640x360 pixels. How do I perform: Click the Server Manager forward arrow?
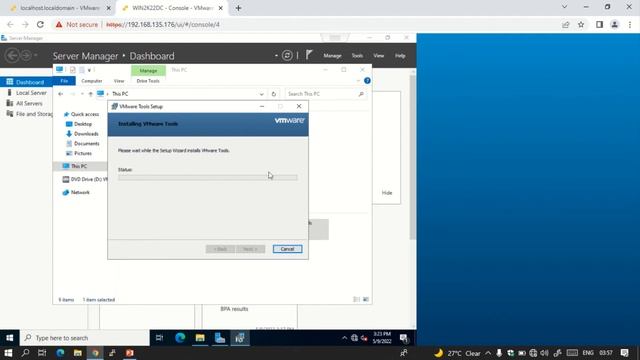pos(26,55)
